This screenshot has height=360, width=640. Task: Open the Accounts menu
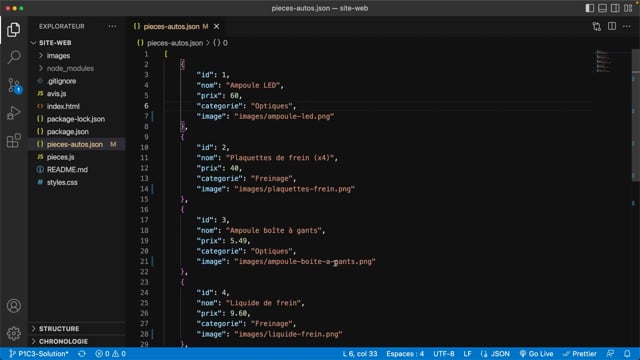[13, 306]
